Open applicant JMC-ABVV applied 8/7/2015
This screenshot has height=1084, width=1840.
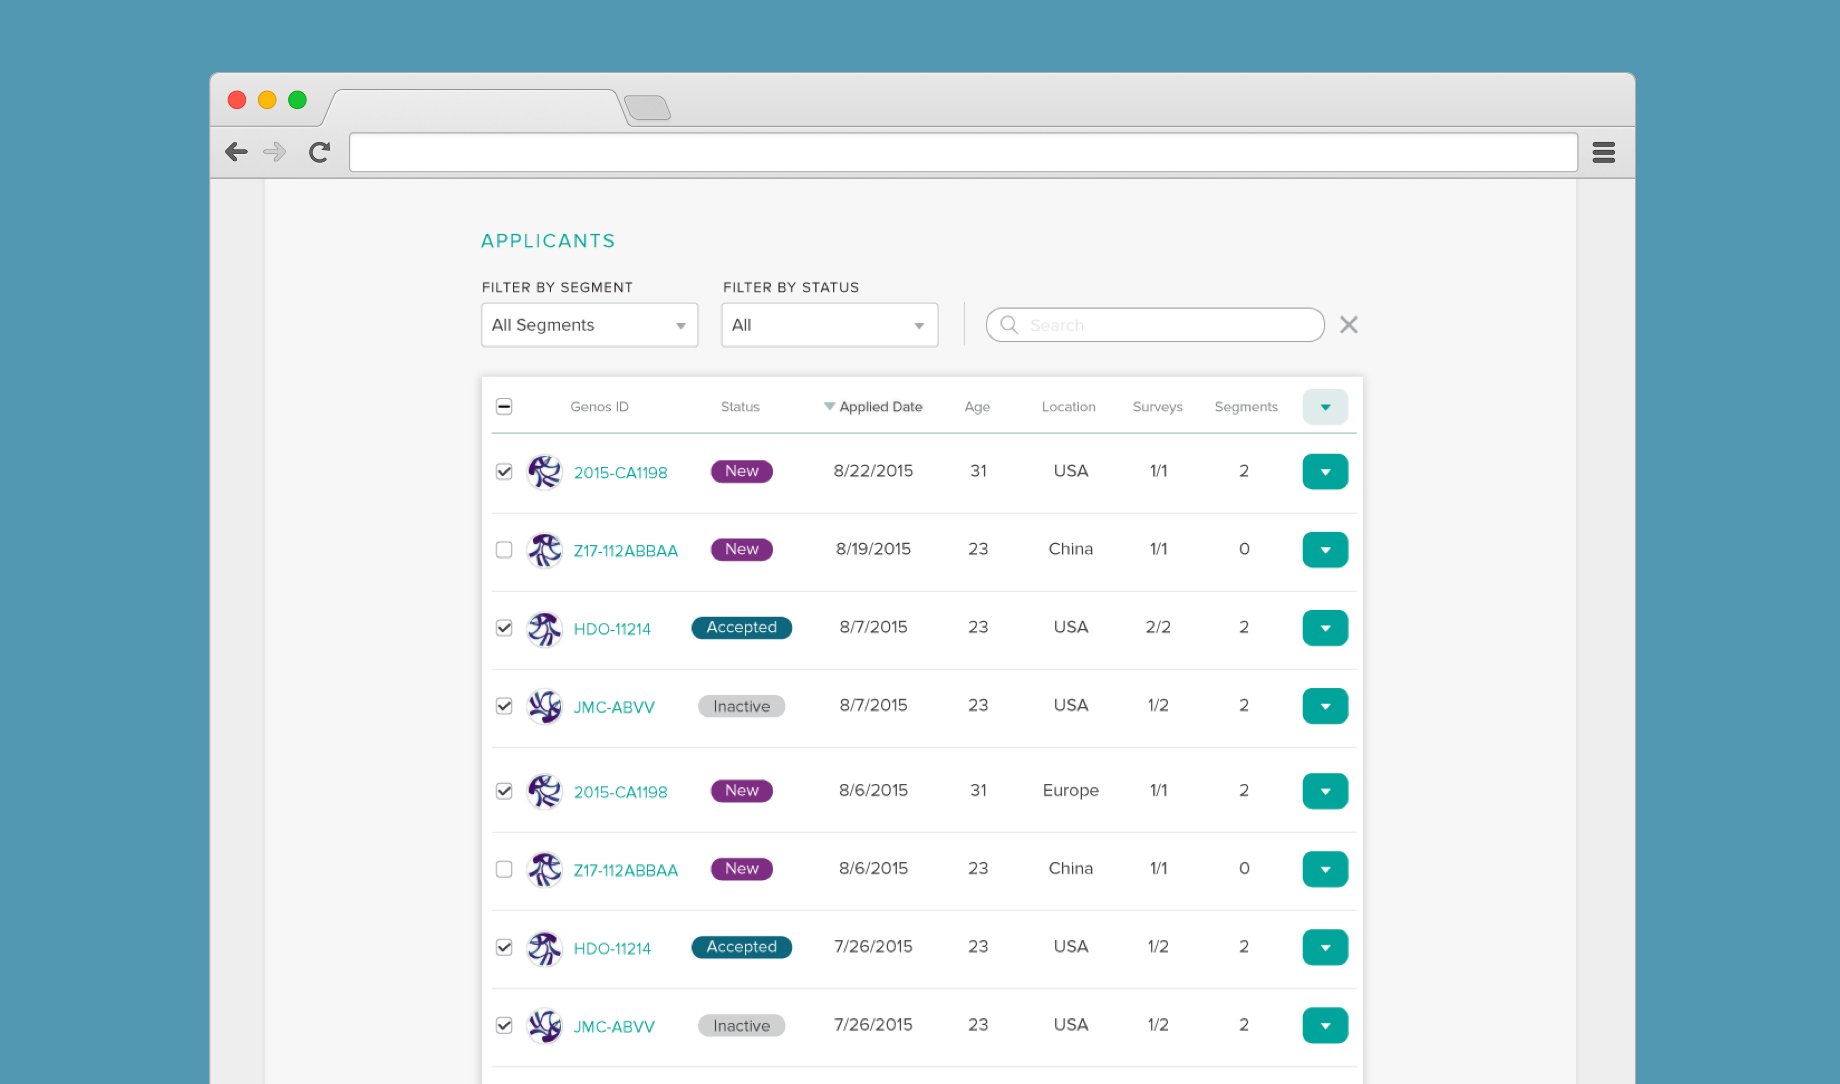[x=614, y=707]
